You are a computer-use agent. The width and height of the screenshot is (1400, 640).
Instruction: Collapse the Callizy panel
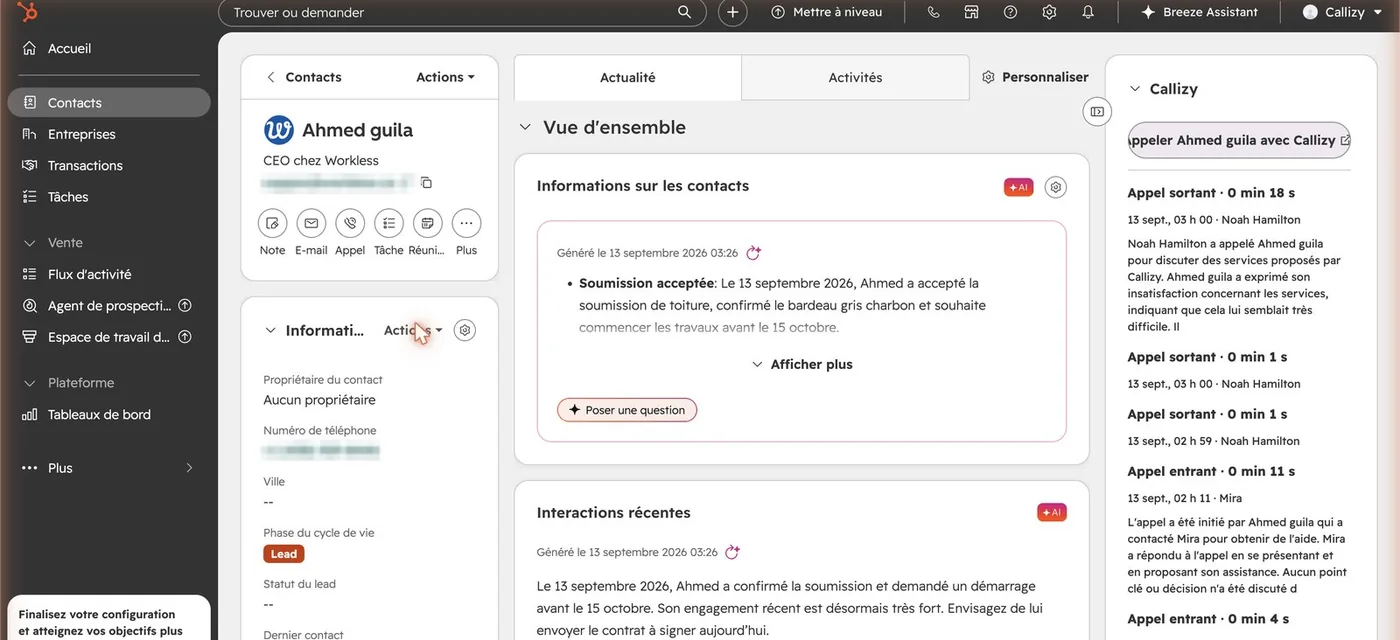pos(1135,89)
